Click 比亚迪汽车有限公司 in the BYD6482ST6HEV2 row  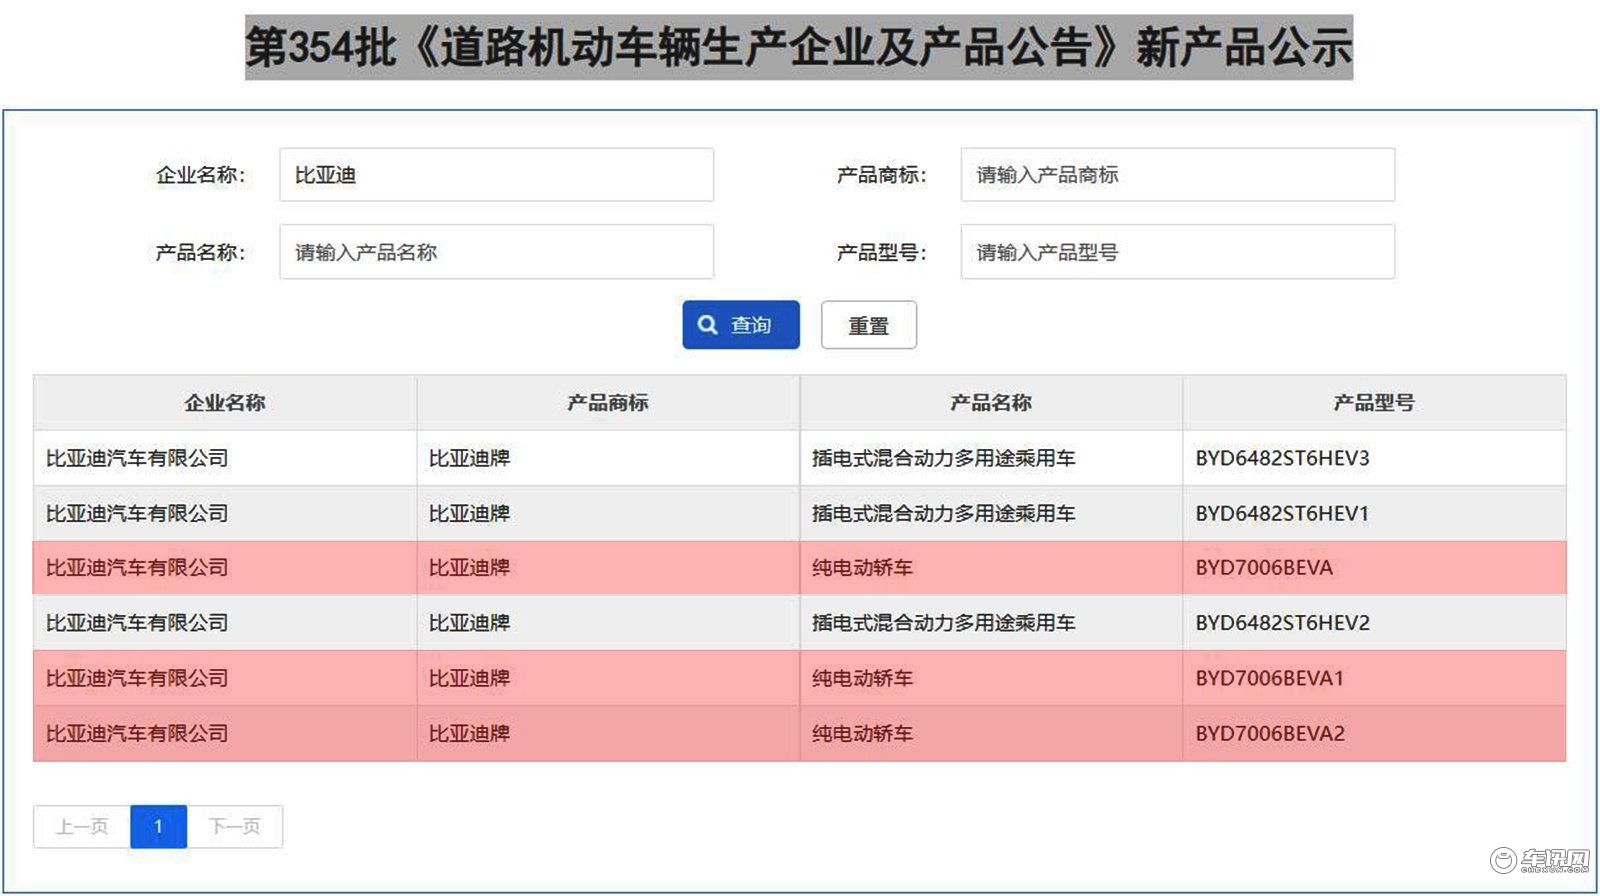137,623
